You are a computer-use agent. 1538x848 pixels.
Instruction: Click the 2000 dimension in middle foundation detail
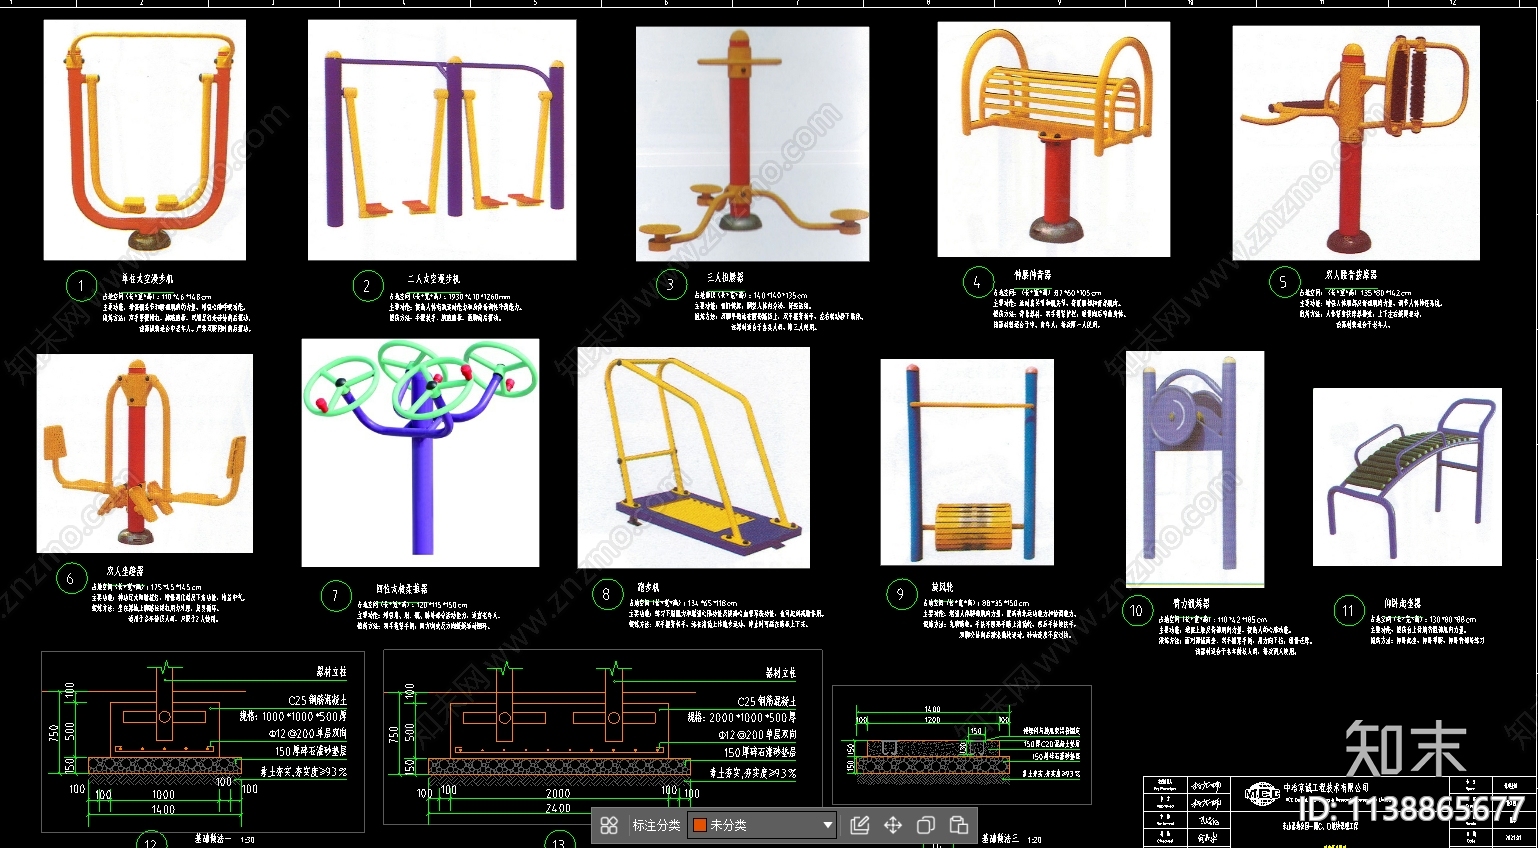pyautogui.click(x=557, y=793)
